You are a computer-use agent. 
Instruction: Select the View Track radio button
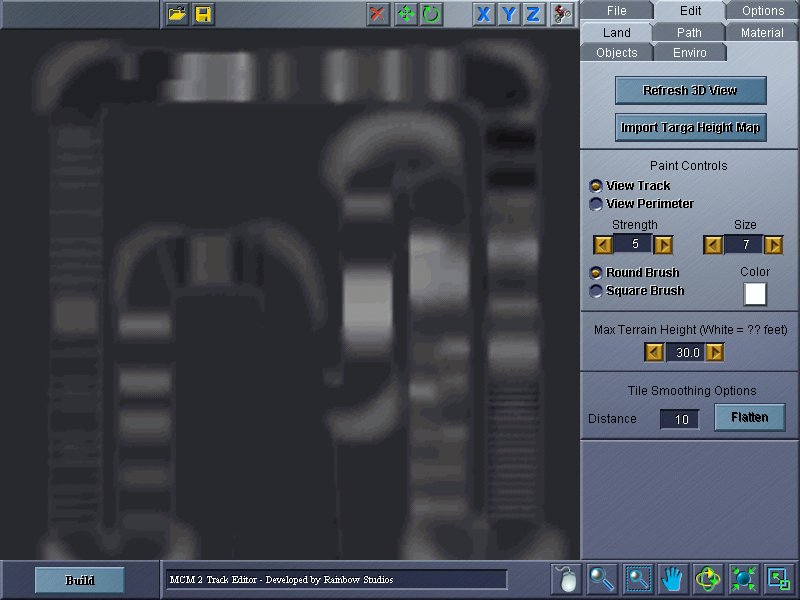point(595,186)
